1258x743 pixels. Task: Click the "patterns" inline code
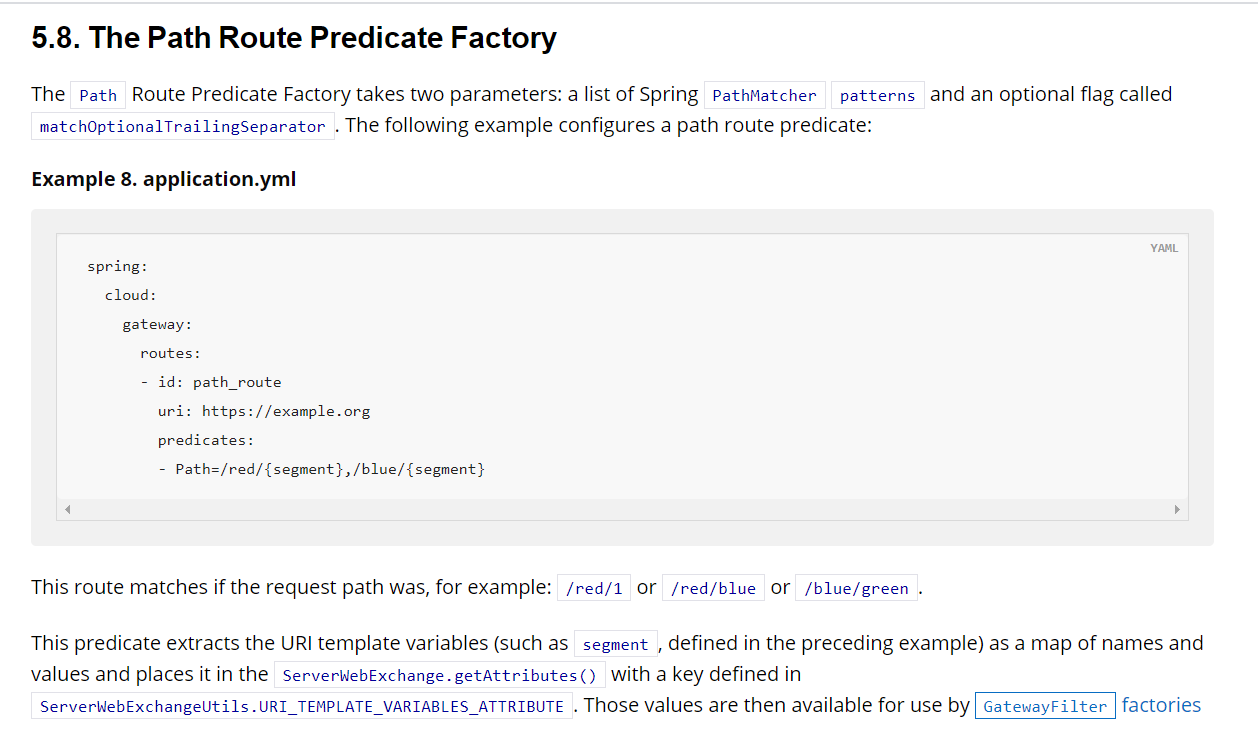click(877, 96)
